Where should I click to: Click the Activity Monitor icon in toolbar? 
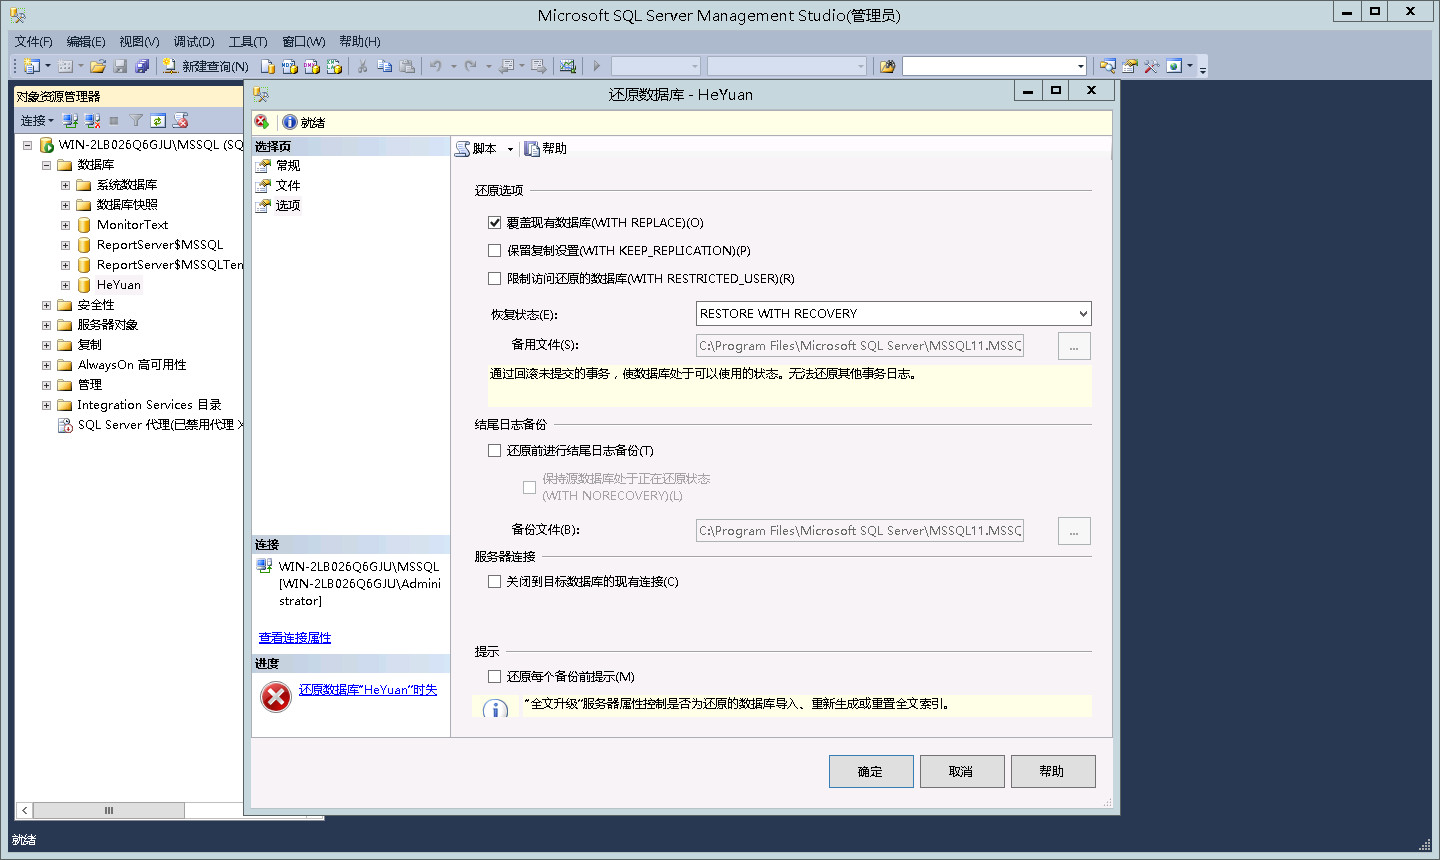568,66
